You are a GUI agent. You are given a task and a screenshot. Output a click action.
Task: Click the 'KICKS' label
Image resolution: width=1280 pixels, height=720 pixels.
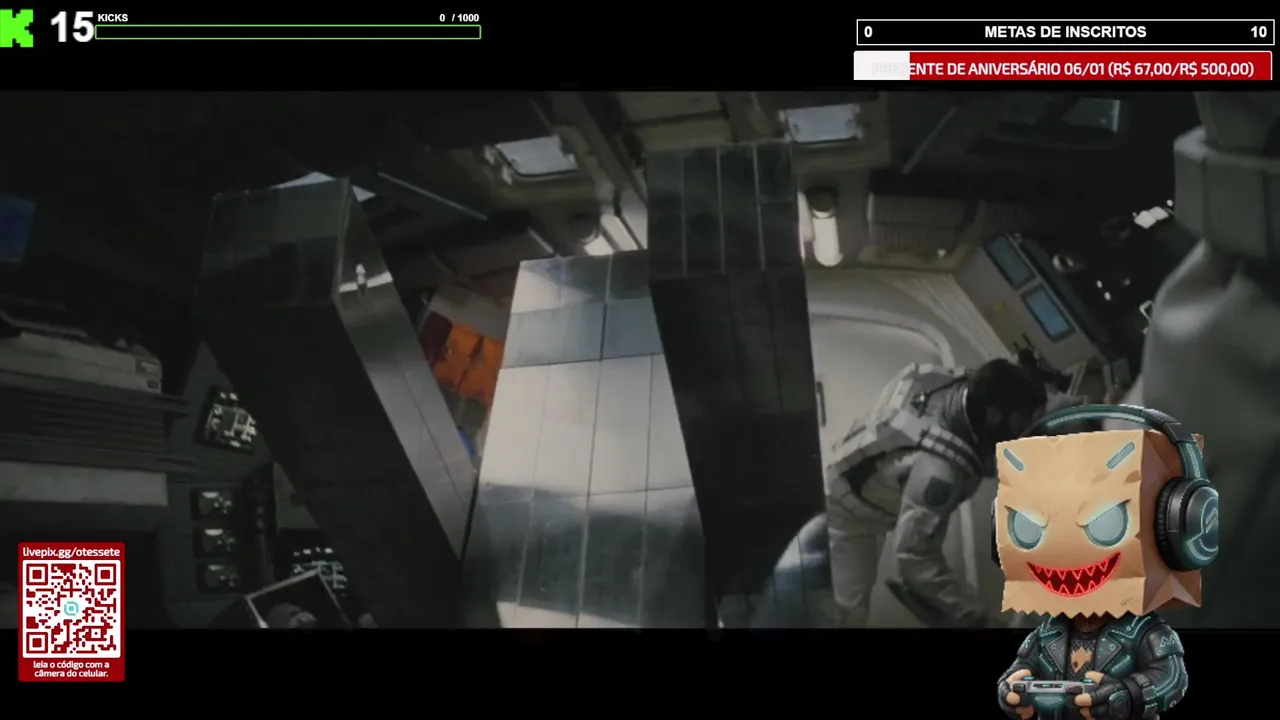pyautogui.click(x=113, y=18)
